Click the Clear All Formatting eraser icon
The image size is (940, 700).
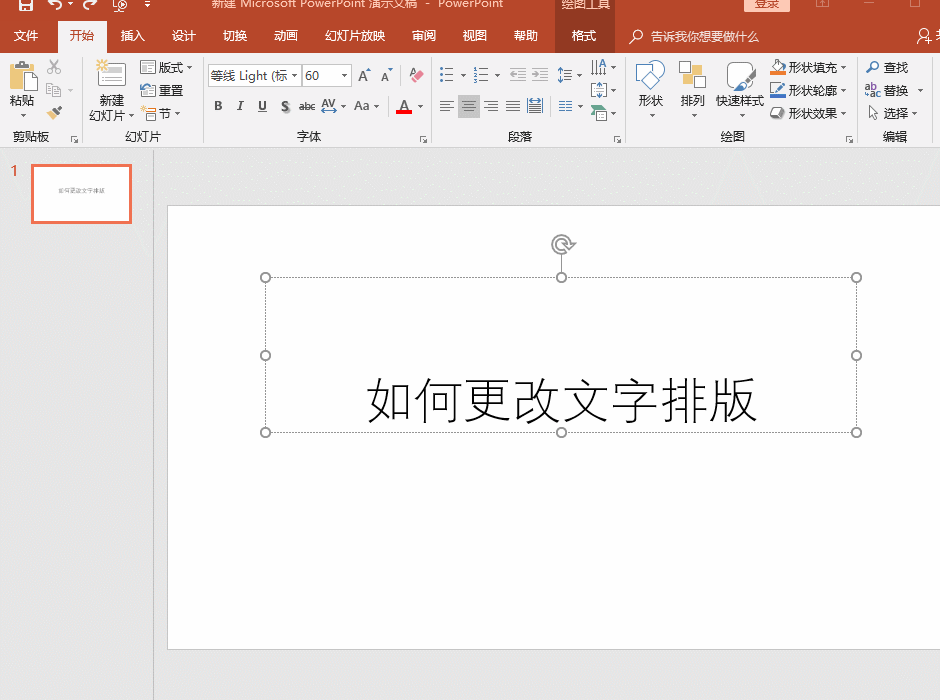[416, 74]
